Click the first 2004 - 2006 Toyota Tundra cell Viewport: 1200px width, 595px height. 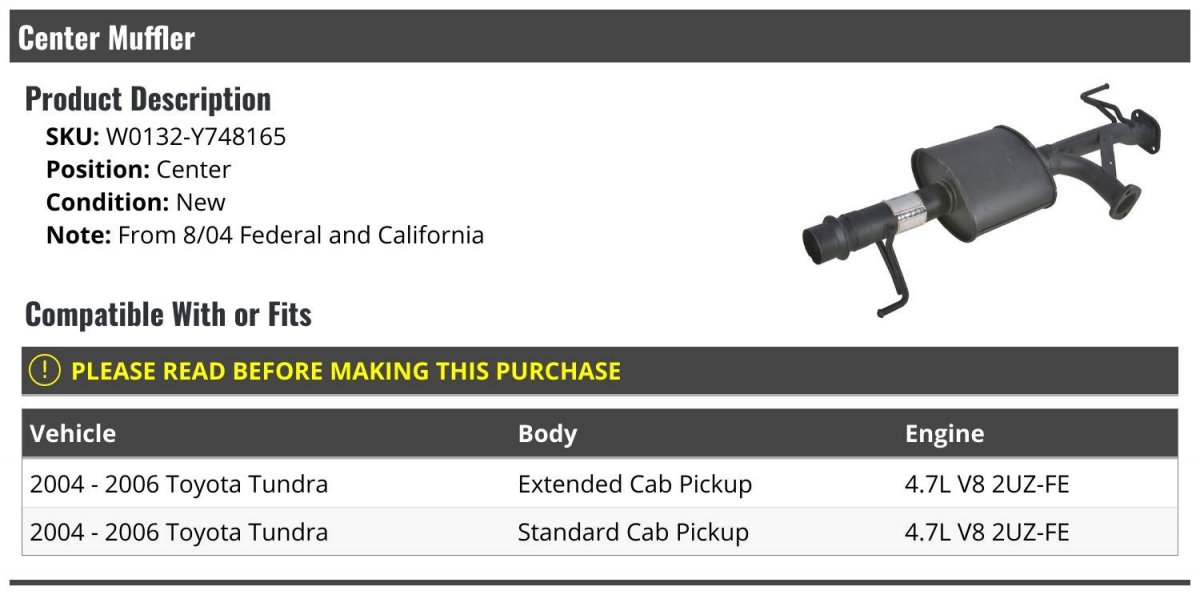[179, 484]
